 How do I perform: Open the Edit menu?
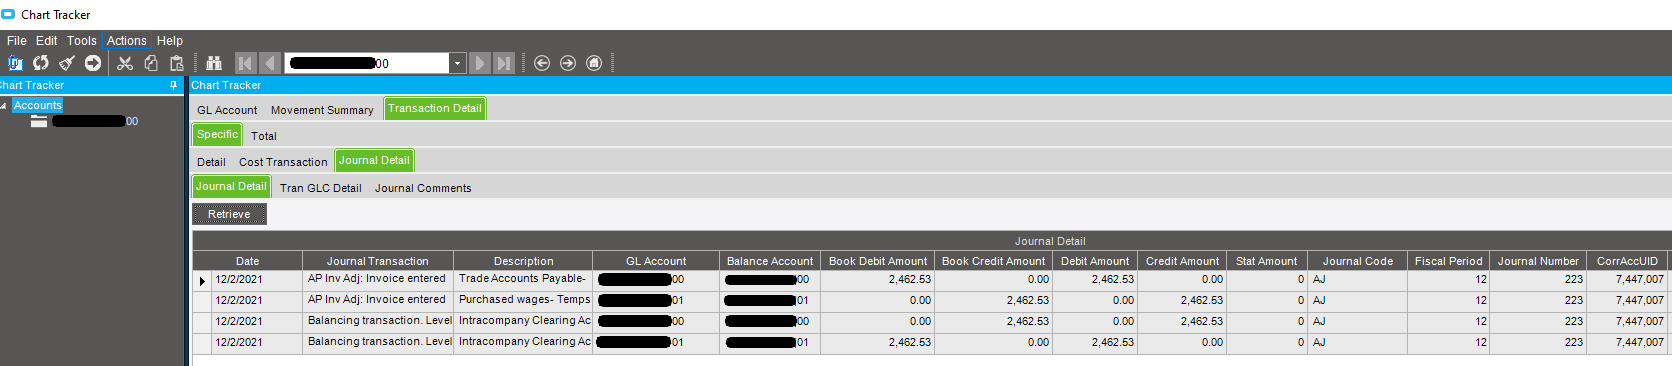(47, 41)
